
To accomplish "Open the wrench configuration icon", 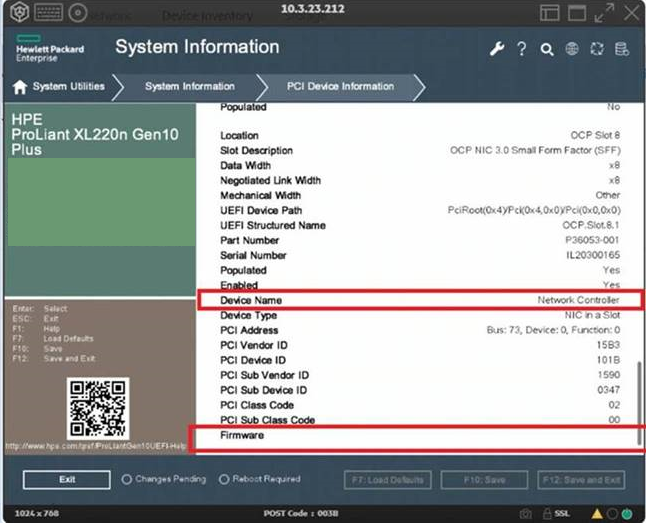I will (x=497, y=49).
